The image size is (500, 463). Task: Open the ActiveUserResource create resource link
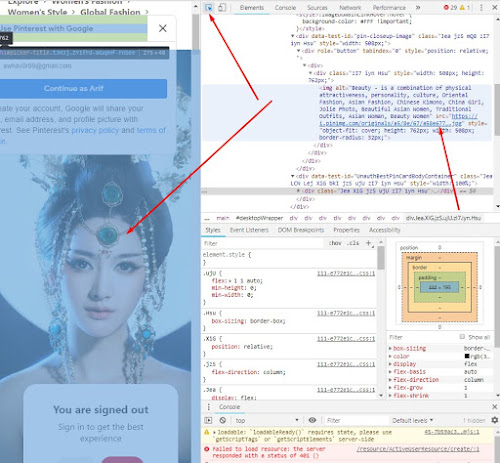coord(418,449)
